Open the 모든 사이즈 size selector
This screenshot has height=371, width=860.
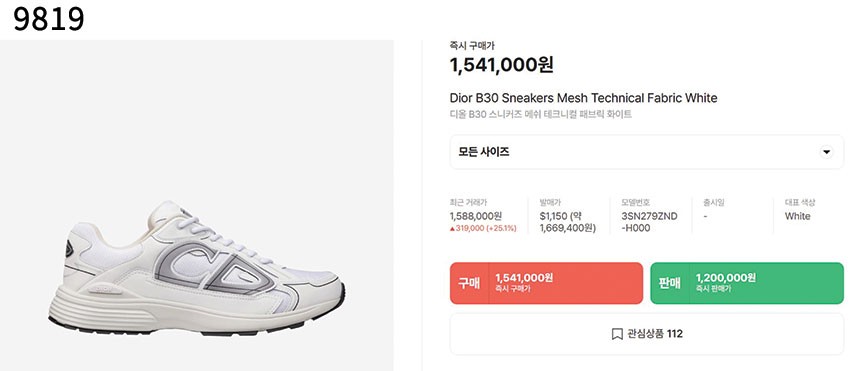647,152
